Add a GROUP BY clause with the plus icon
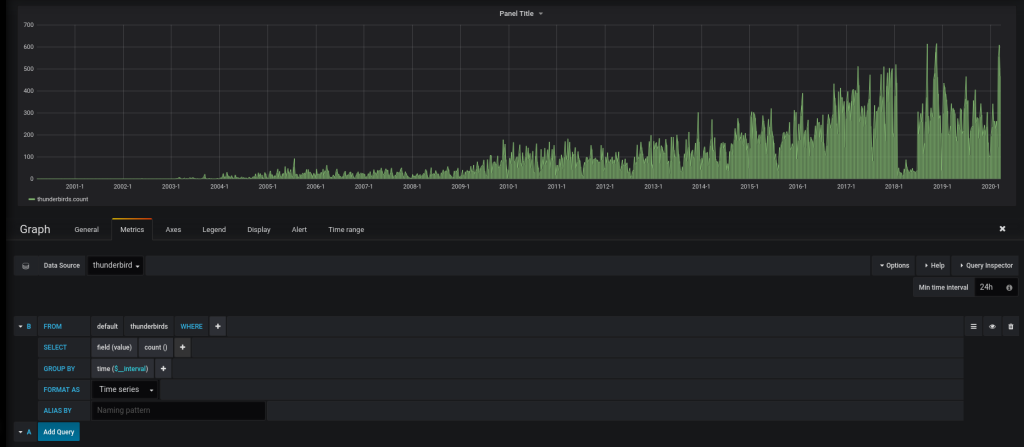The height and width of the screenshot is (447, 1024). pyautogui.click(x=164, y=368)
